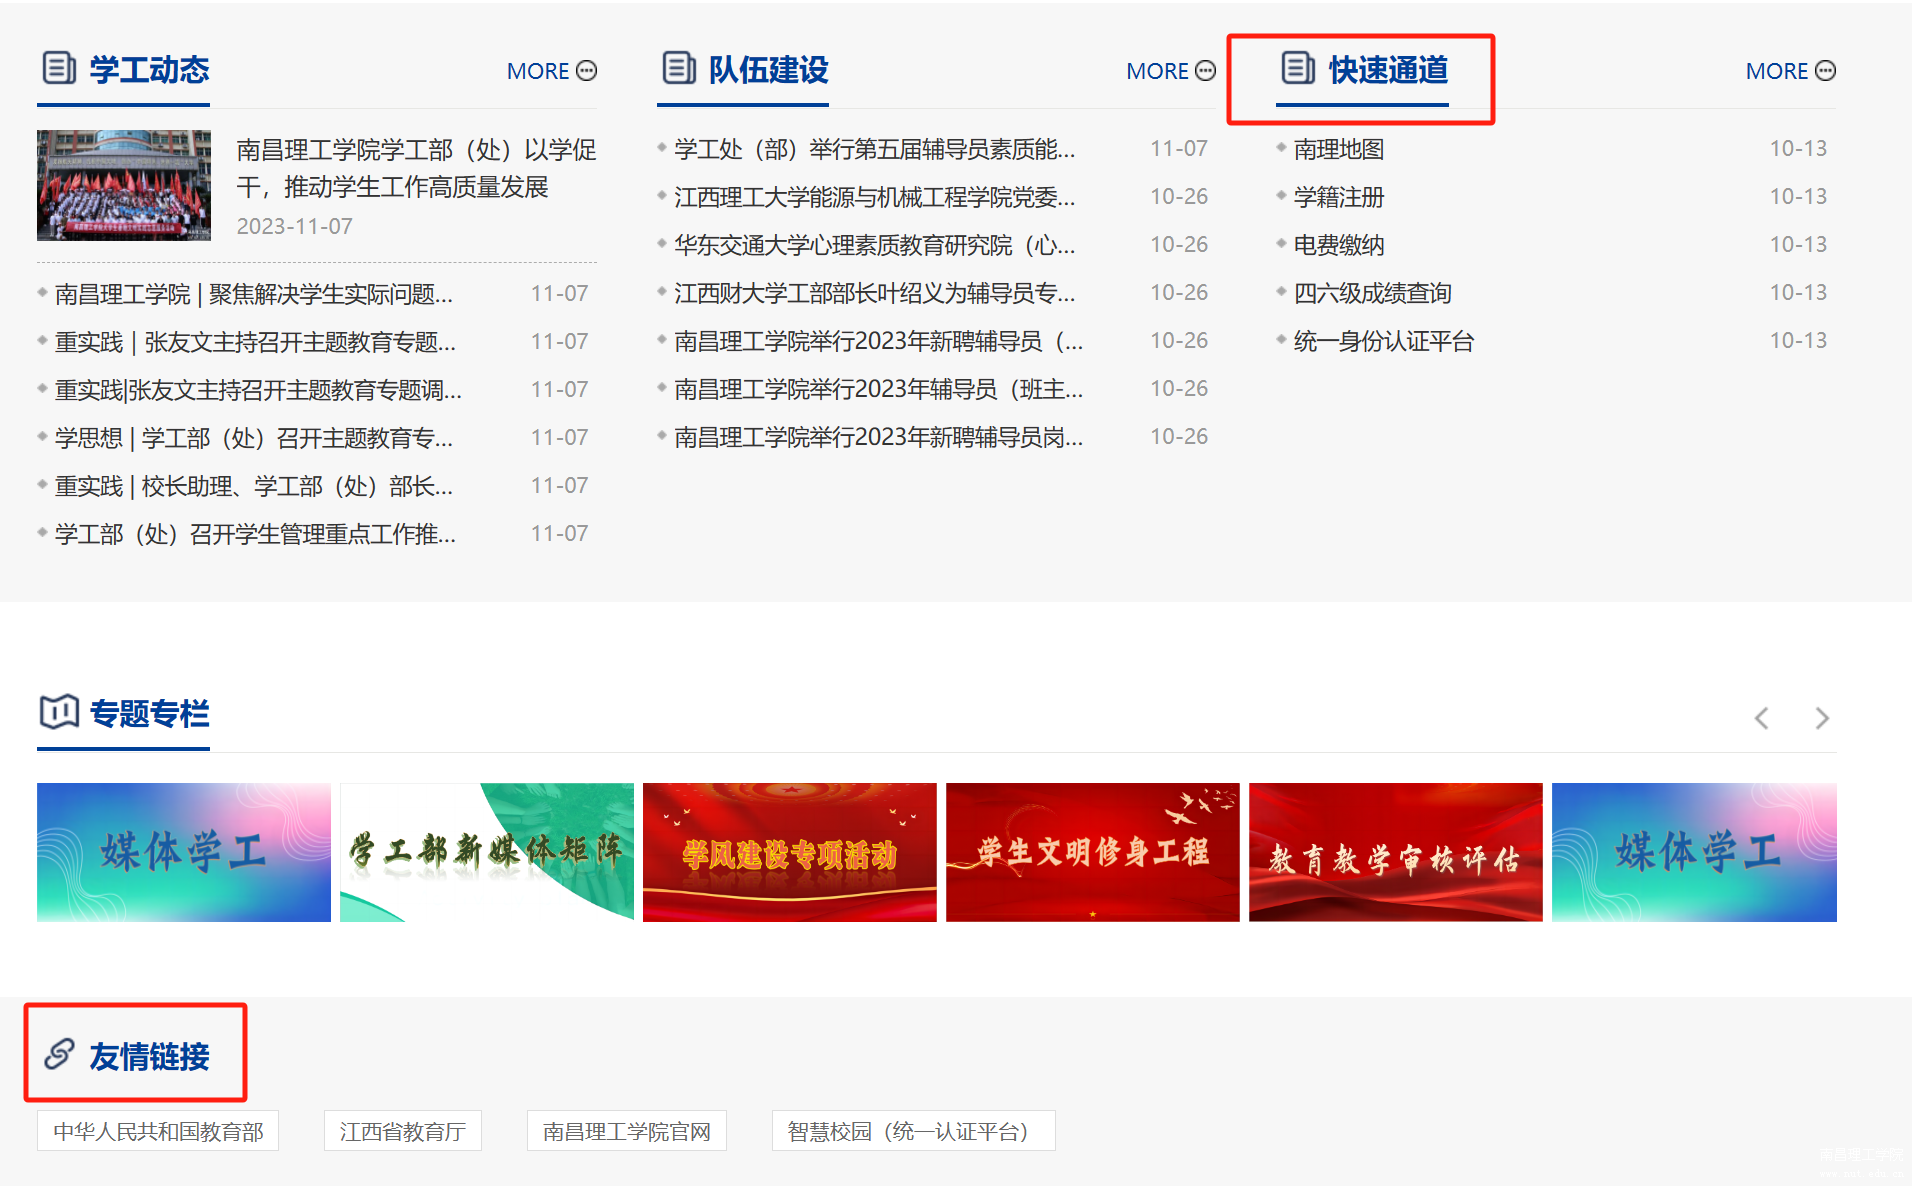Open the 学风建设专项活动 banner
This screenshot has height=1186, width=1912.
click(789, 852)
